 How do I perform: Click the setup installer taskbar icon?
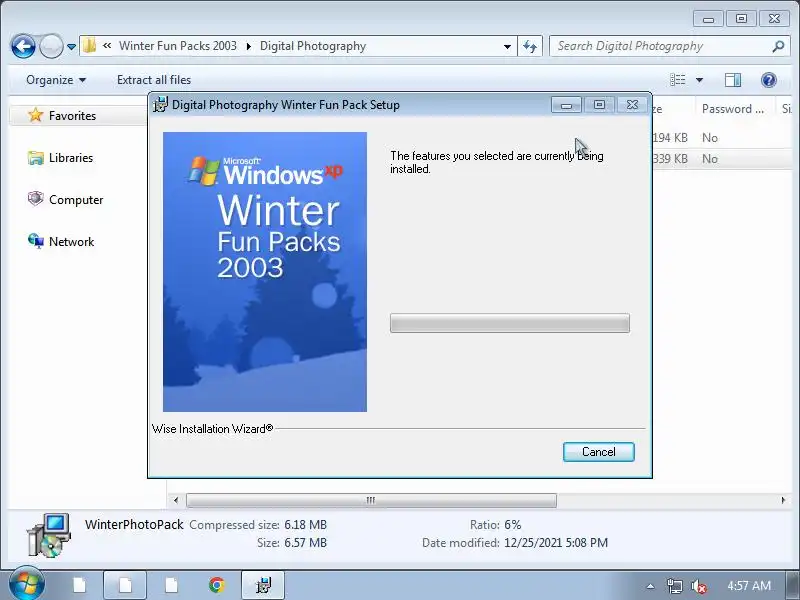click(x=263, y=585)
